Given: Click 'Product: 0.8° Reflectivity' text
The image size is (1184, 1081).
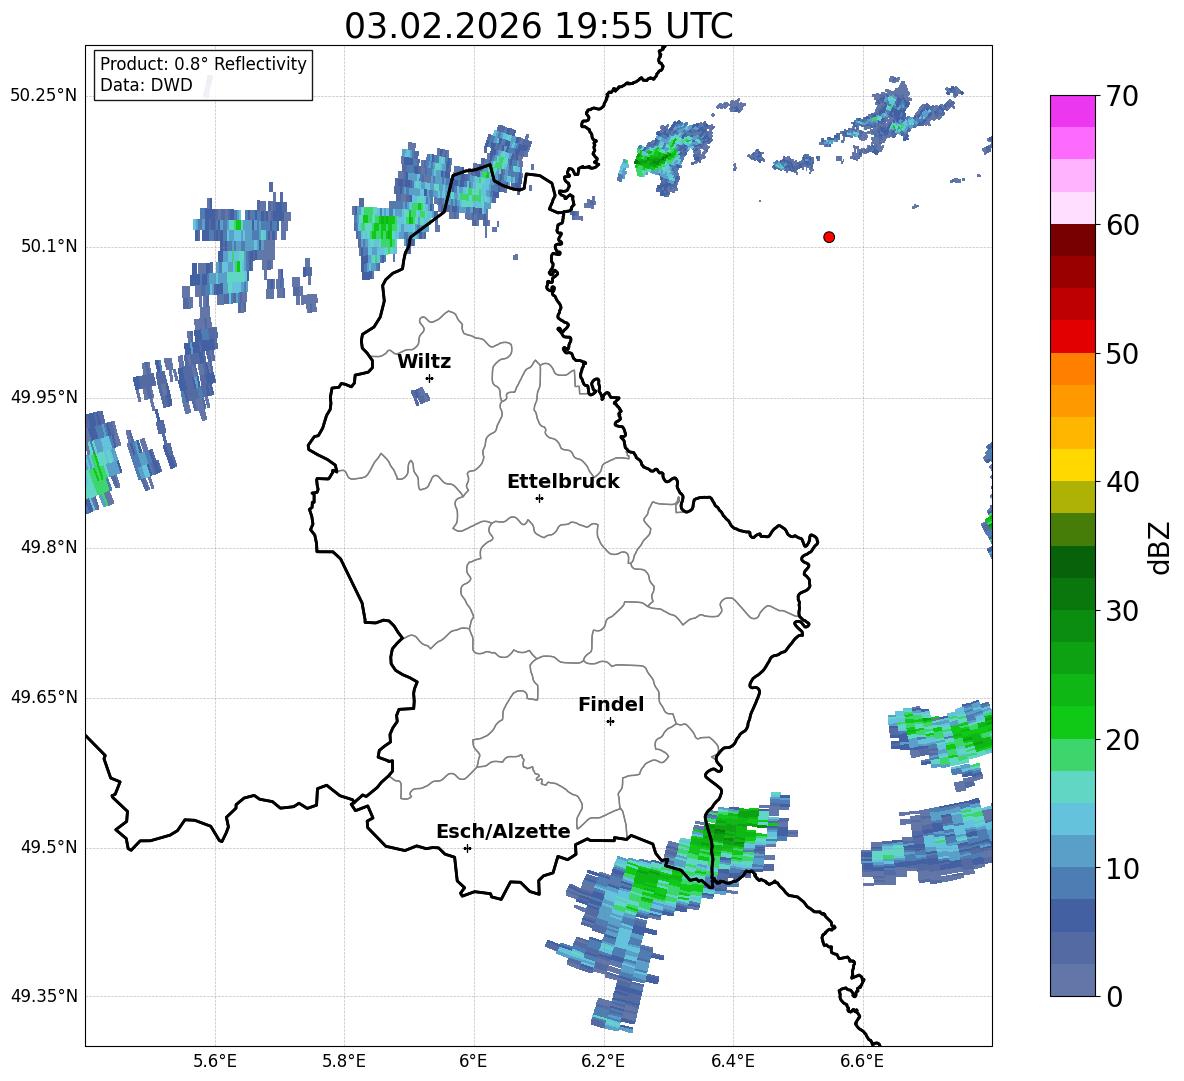Looking at the screenshot, I should pos(203,64).
